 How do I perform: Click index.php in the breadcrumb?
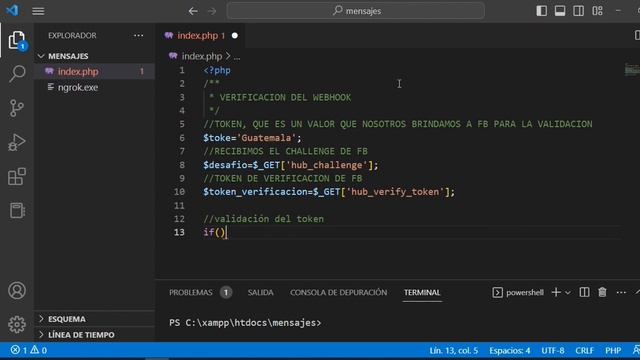[x=202, y=56]
